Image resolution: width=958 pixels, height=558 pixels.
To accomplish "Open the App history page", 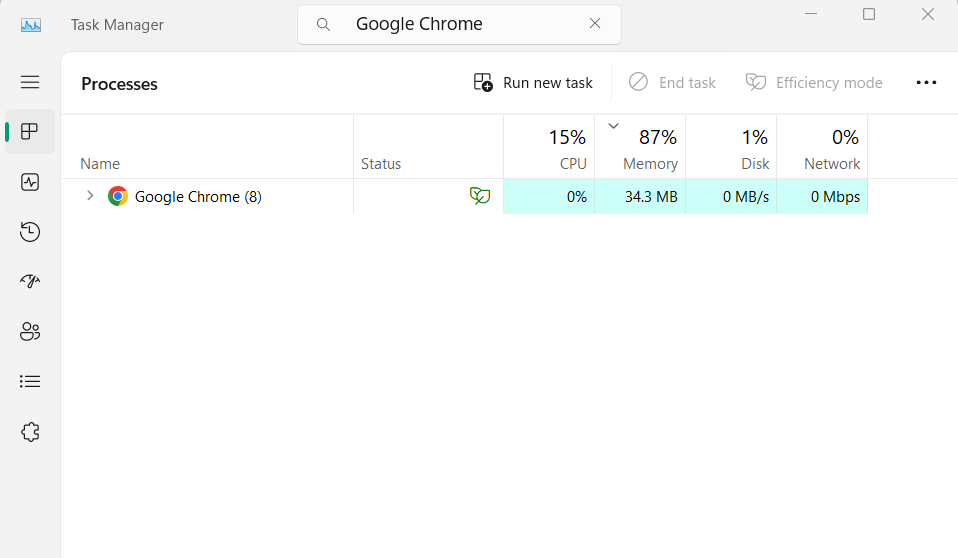I will (30, 232).
